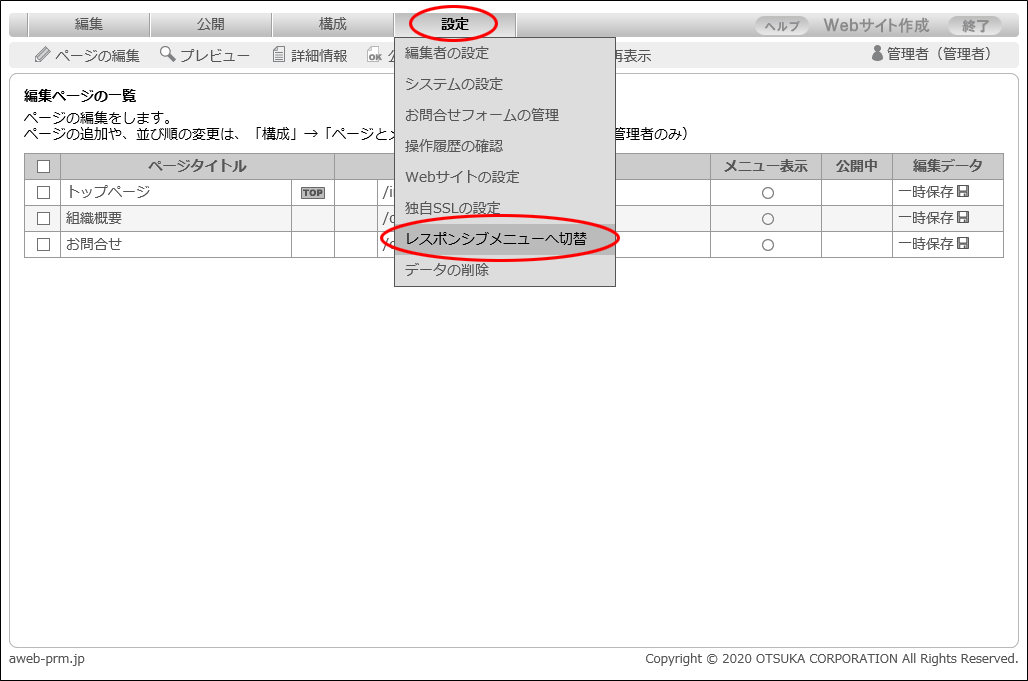Open the 構成 menu tab
This screenshot has height=681, width=1028.
332,24
